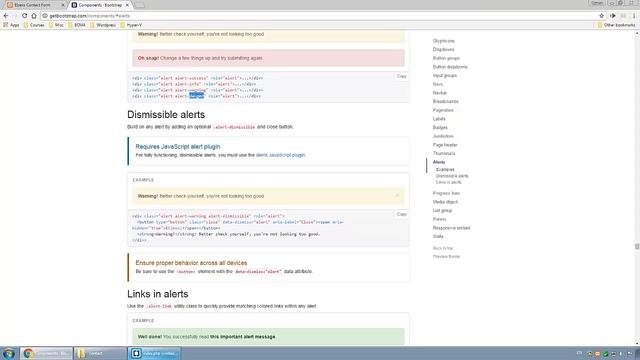
Task: Go to Navs in the sidebar
Action: point(438,84)
